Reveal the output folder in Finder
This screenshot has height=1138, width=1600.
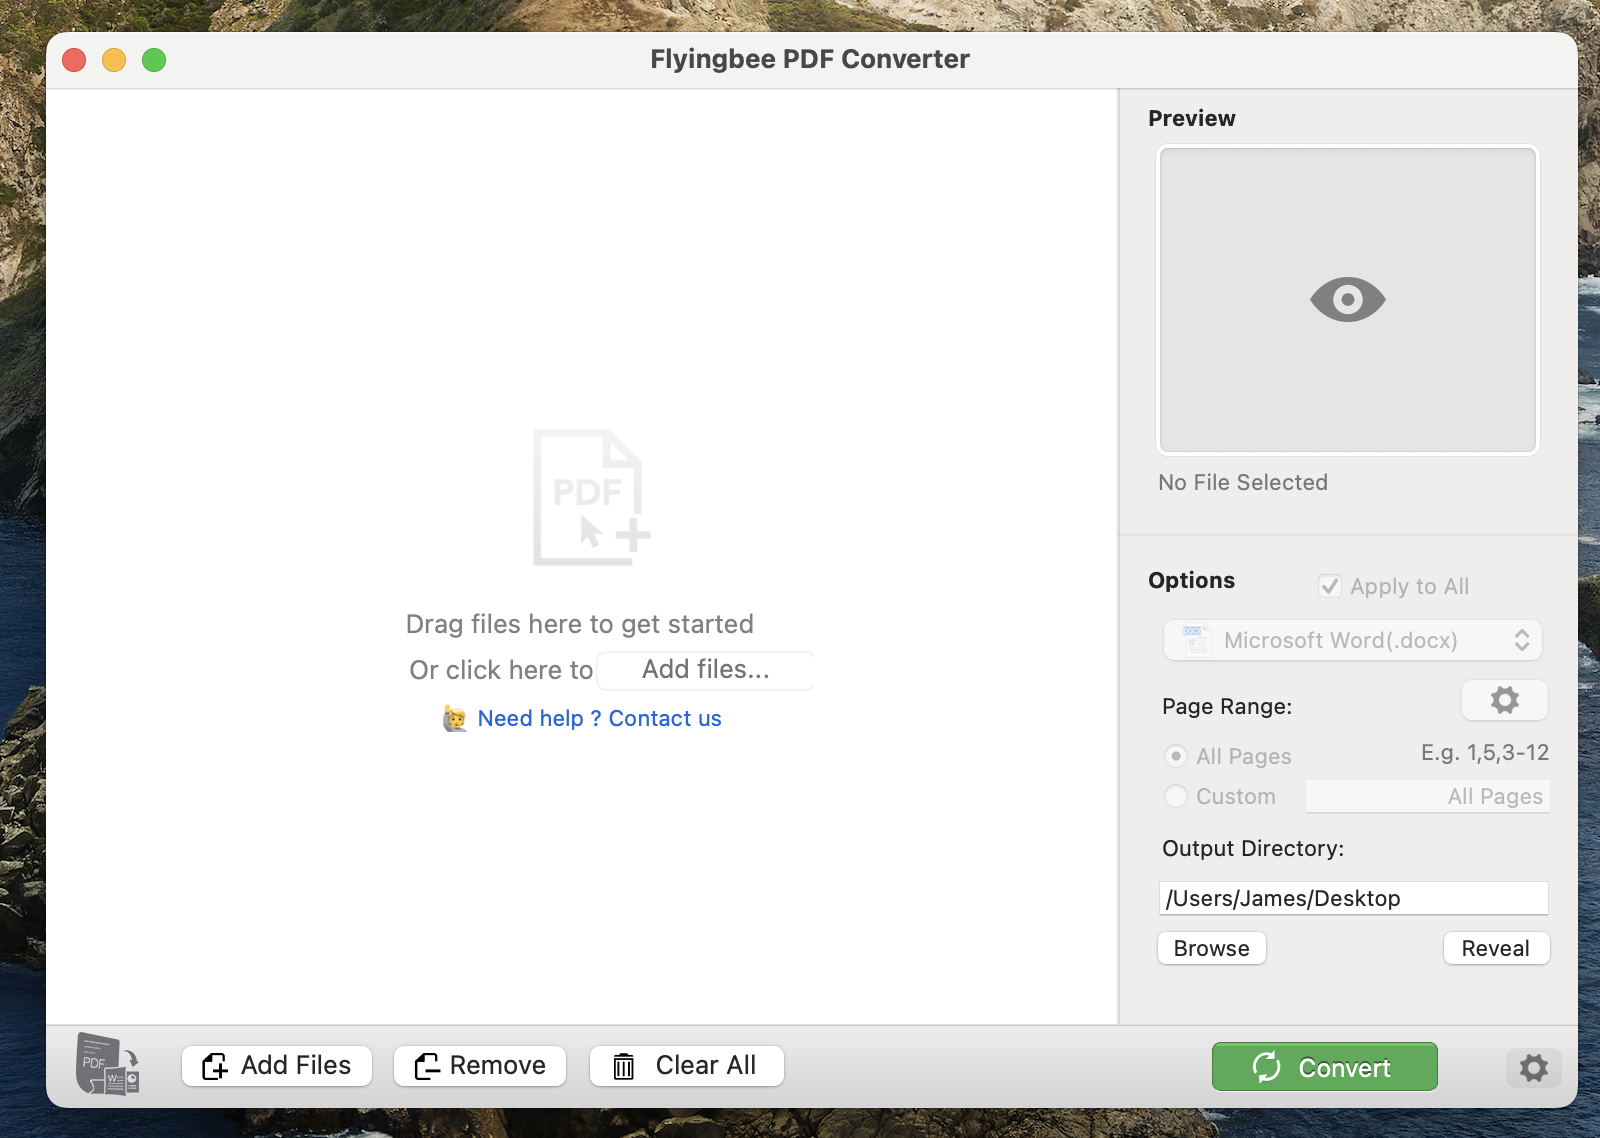[x=1496, y=948]
